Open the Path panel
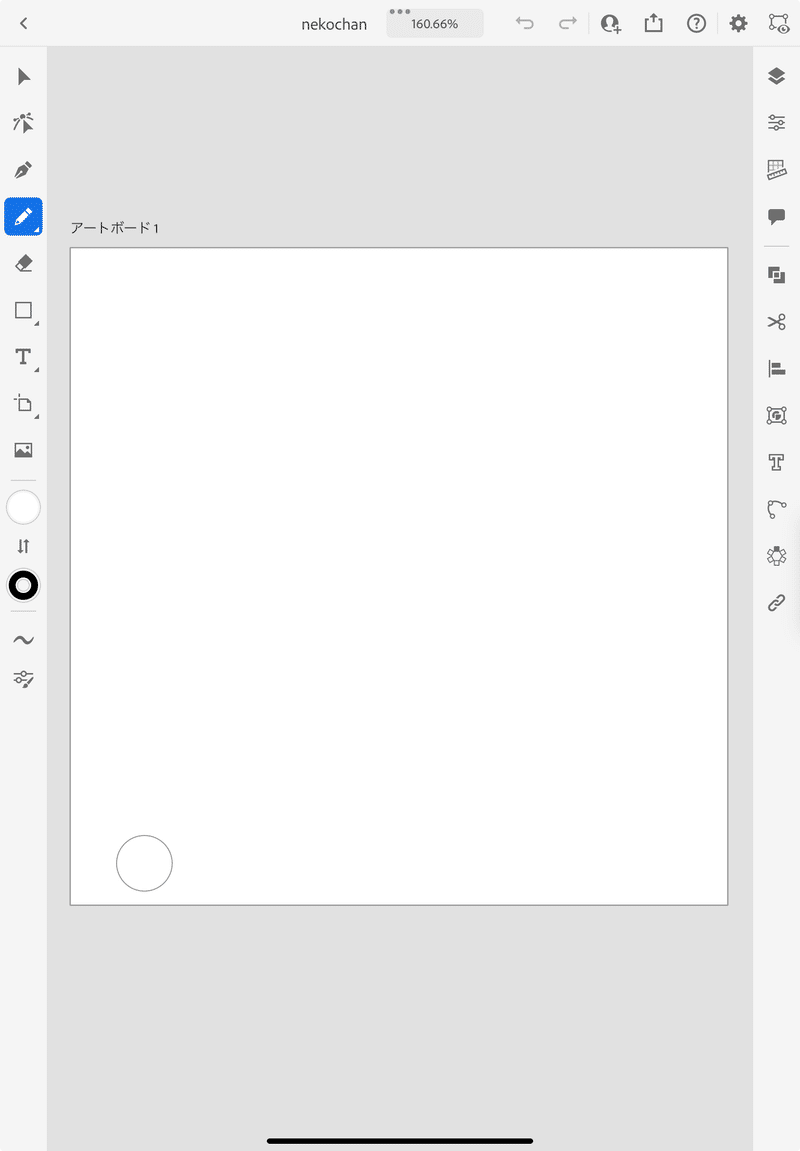Image resolution: width=800 pixels, height=1151 pixels. coord(777,509)
